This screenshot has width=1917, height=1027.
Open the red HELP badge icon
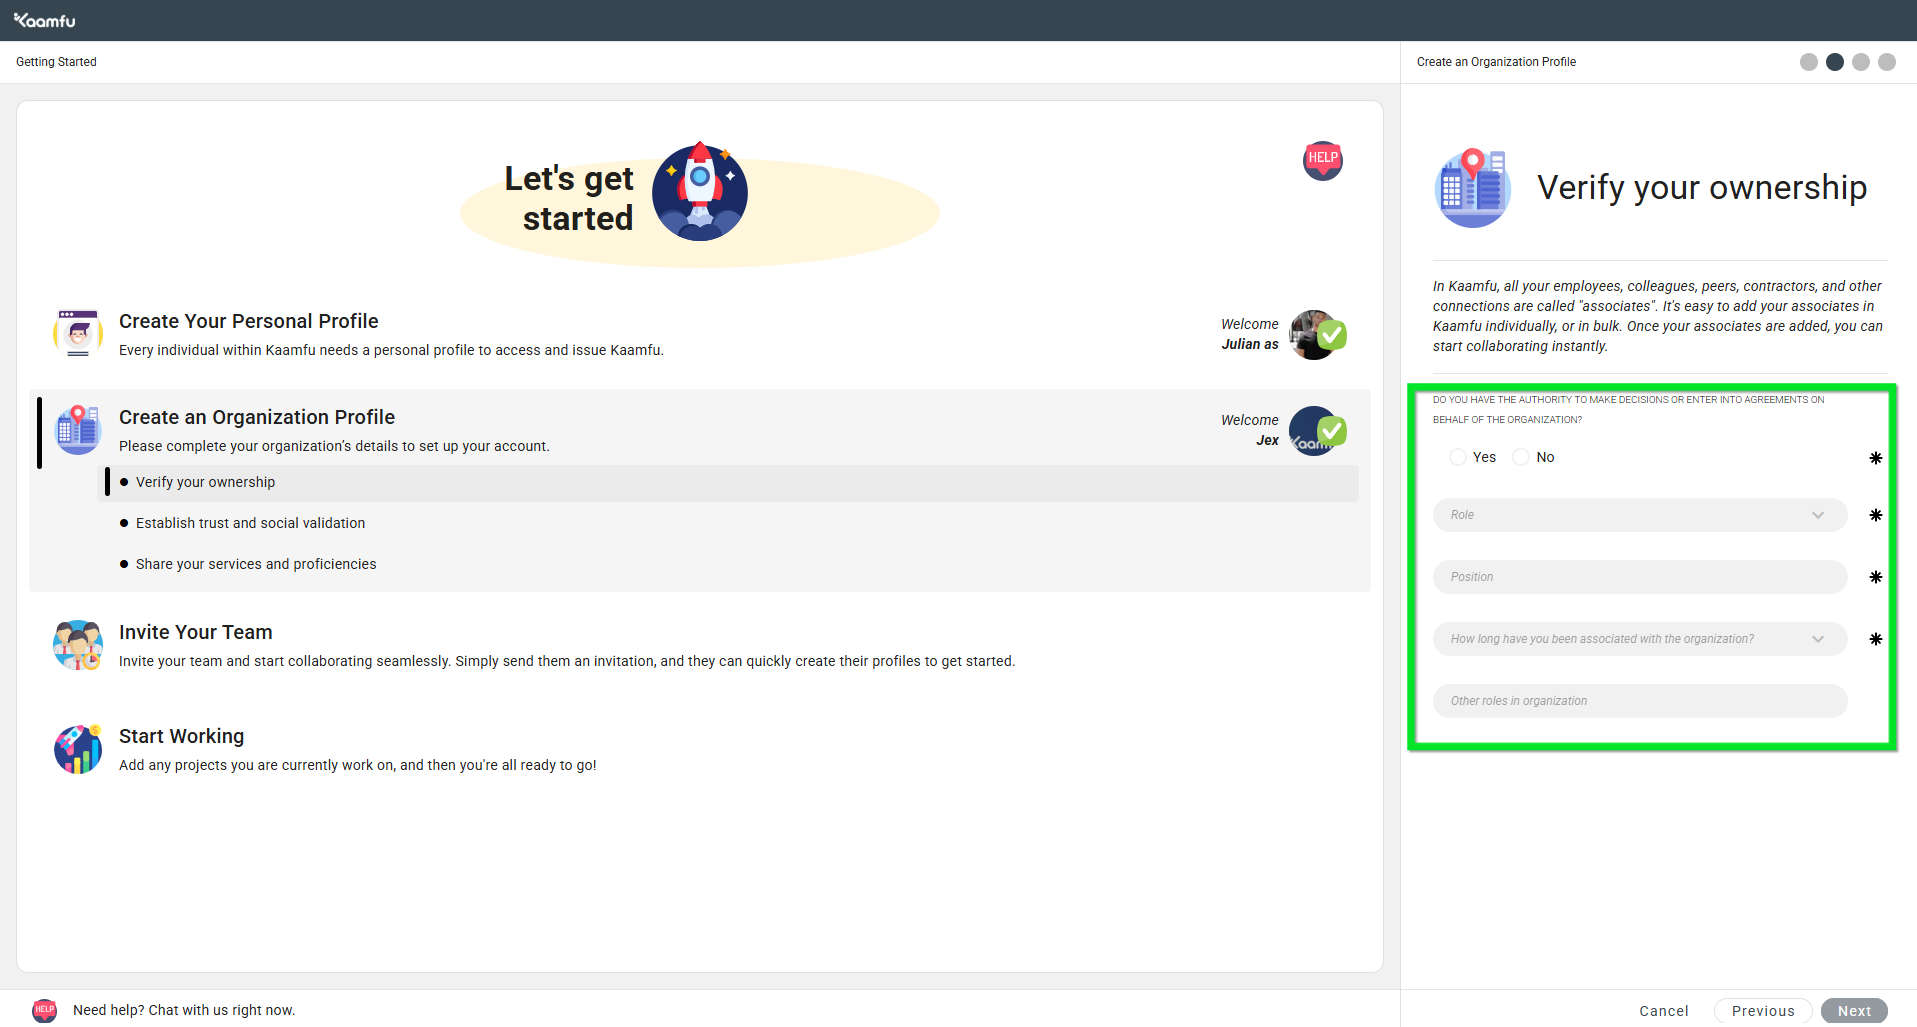click(x=1322, y=160)
